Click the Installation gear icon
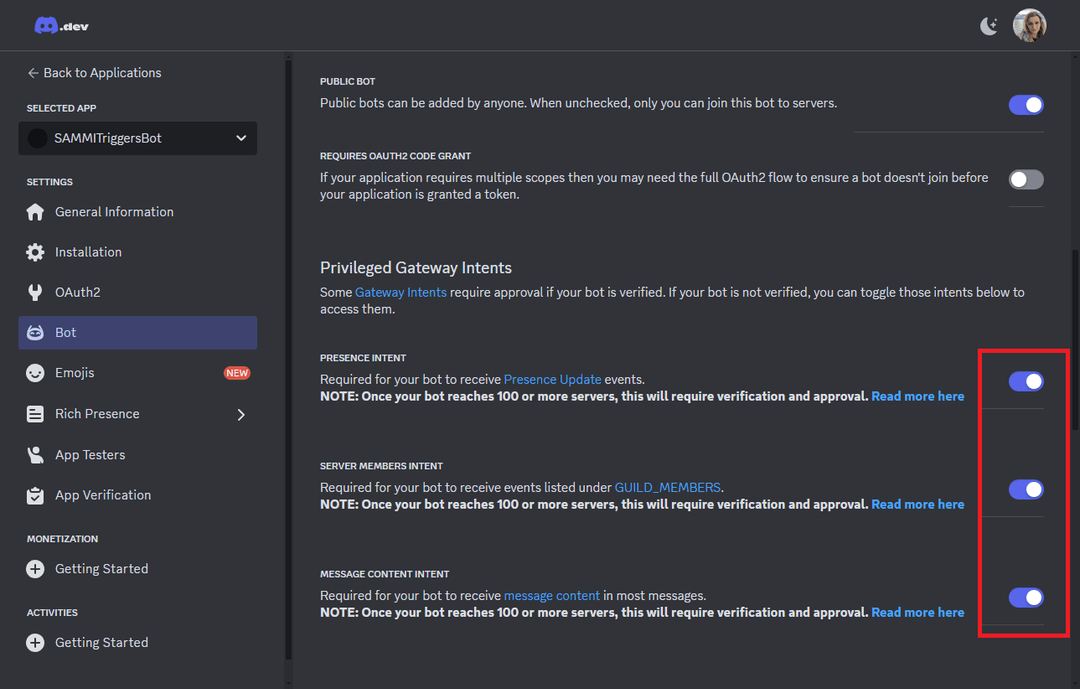 (x=35, y=252)
